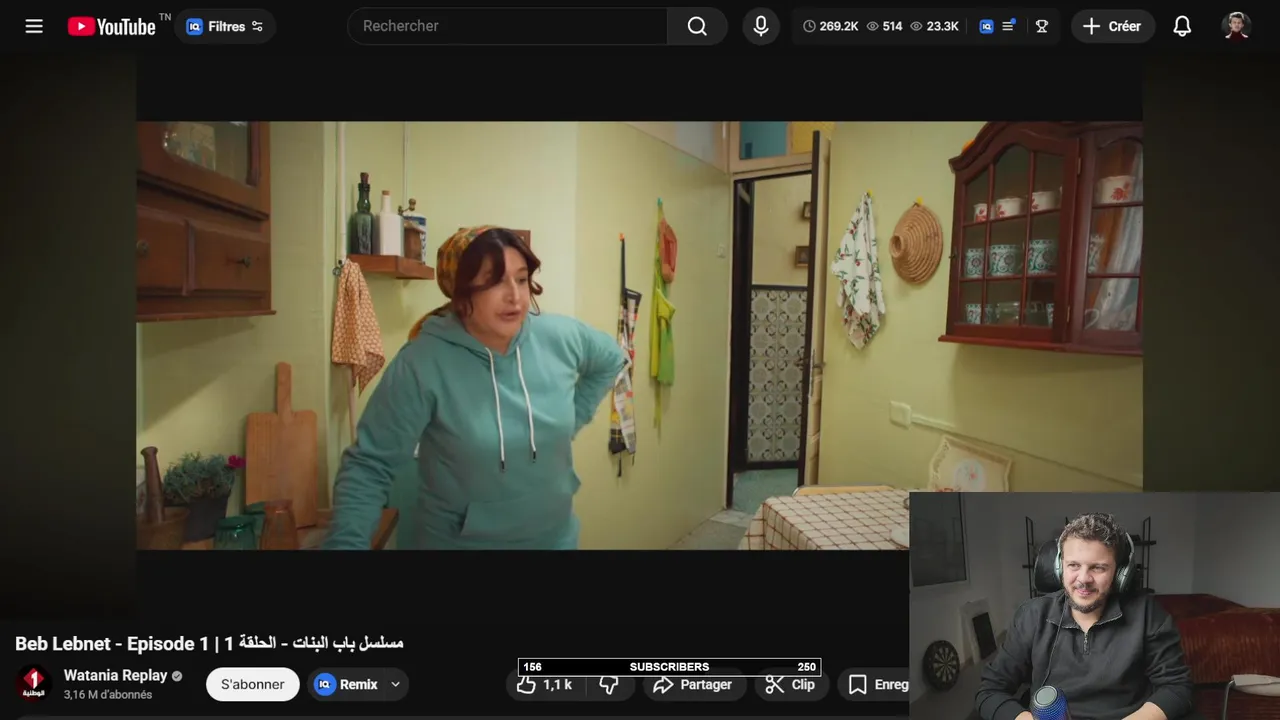Expand the Remix dropdown arrow
The width and height of the screenshot is (1280, 720).
[395, 684]
